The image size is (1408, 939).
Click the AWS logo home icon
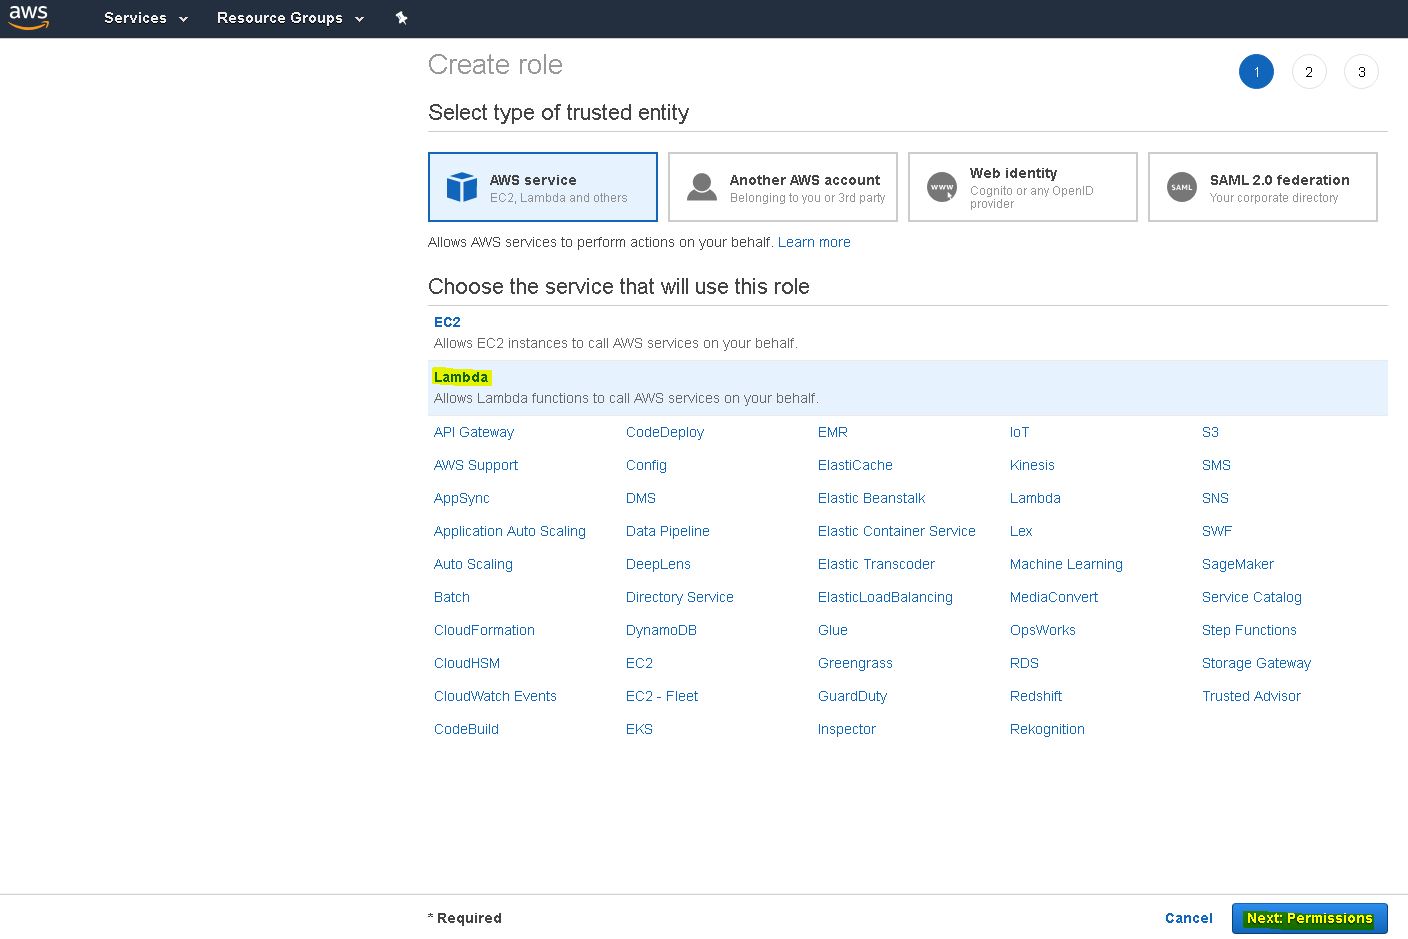click(28, 17)
